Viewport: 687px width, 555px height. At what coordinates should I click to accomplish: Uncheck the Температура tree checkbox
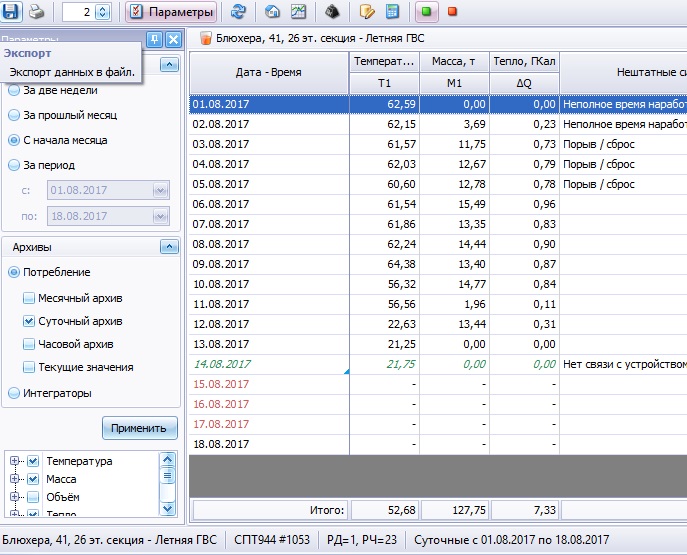pos(33,461)
